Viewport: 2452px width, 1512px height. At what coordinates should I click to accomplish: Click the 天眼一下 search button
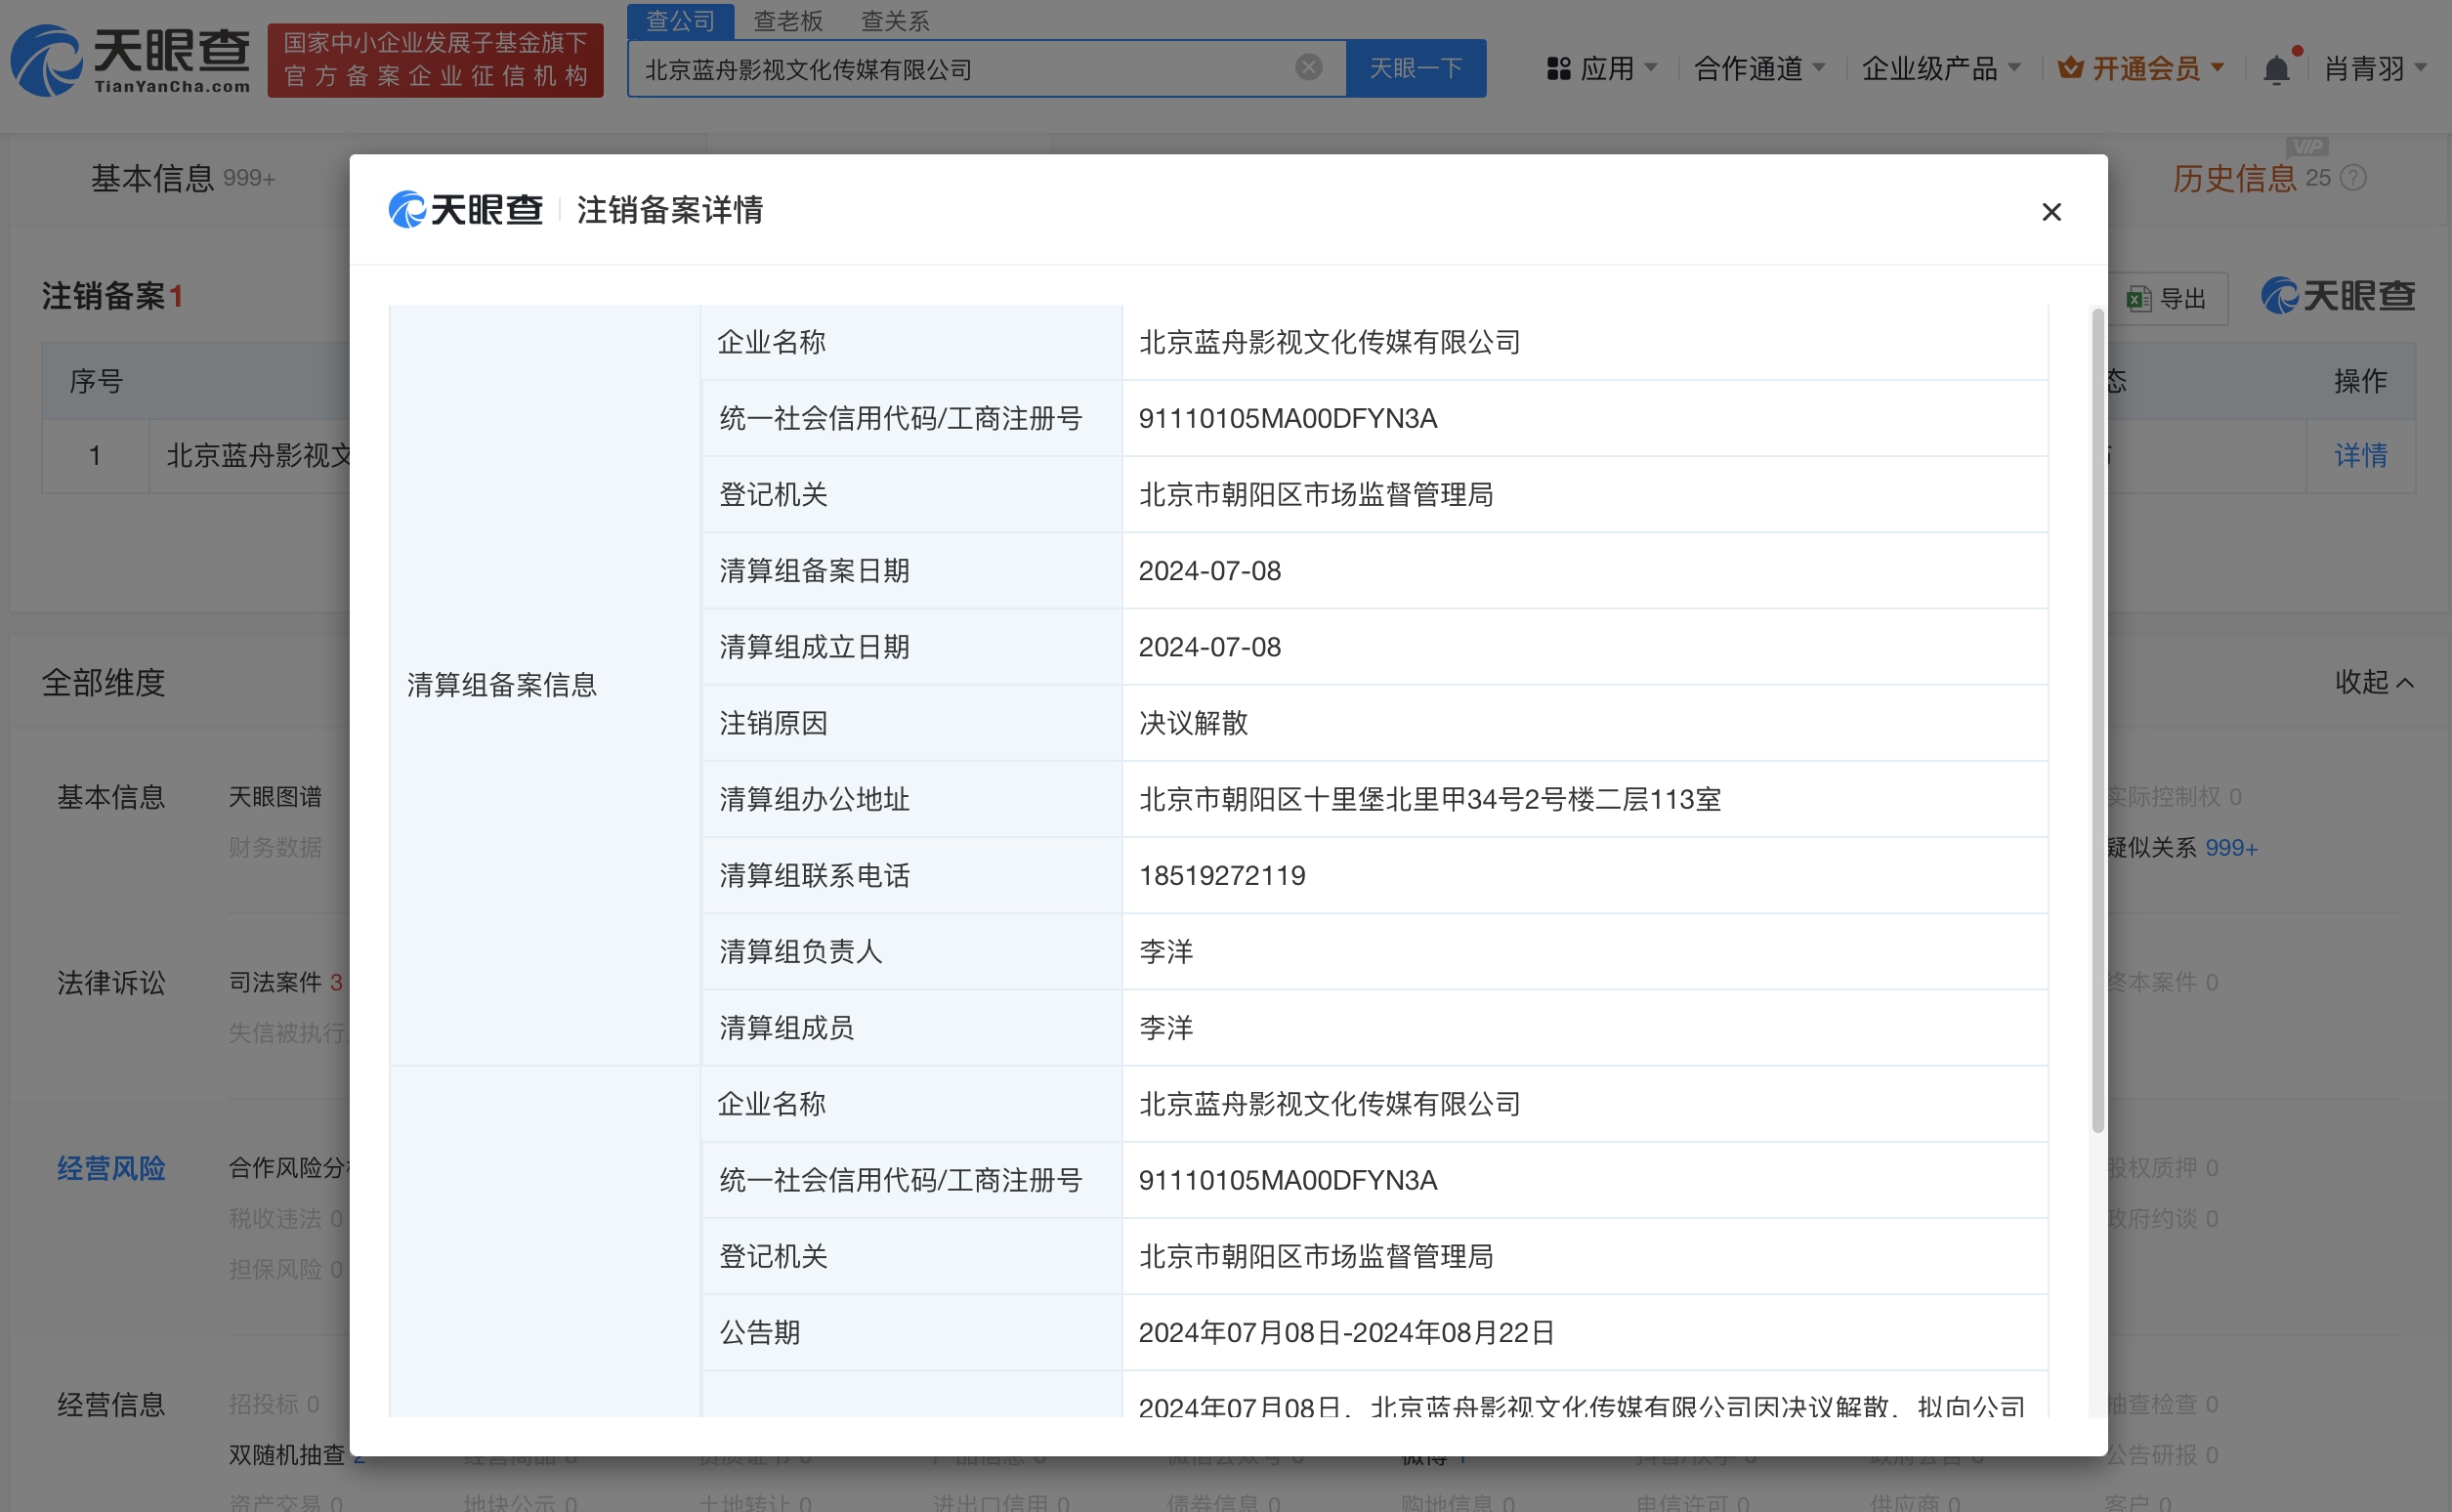coord(1416,67)
